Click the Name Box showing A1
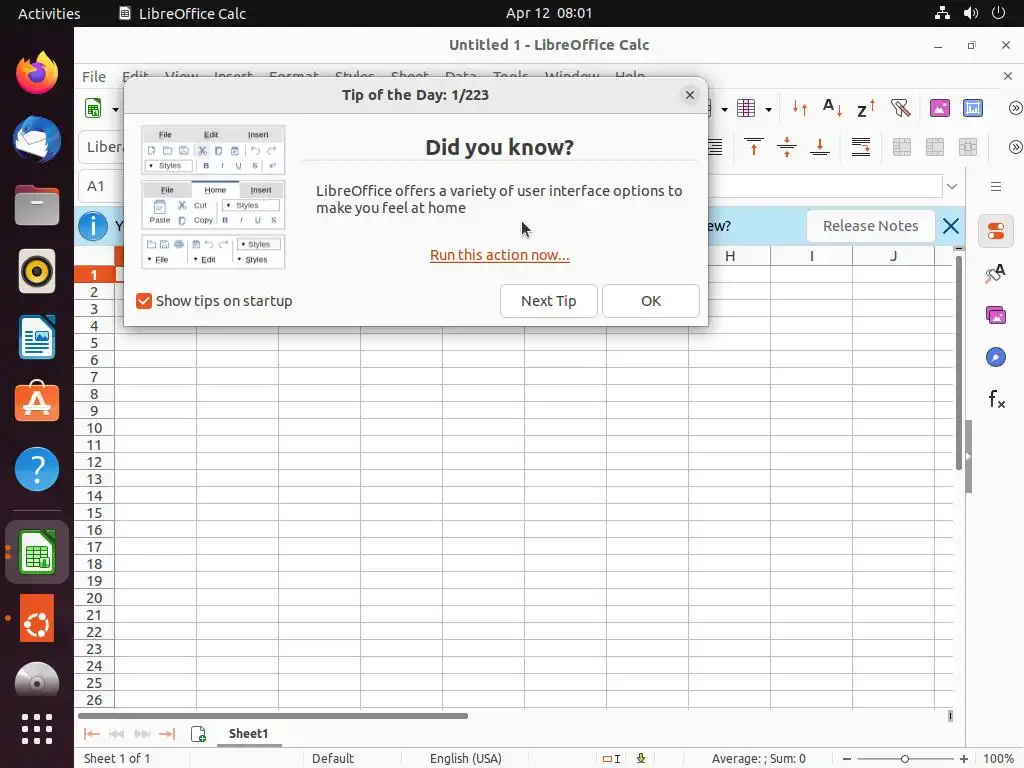This screenshot has width=1024, height=768. coord(101,186)
